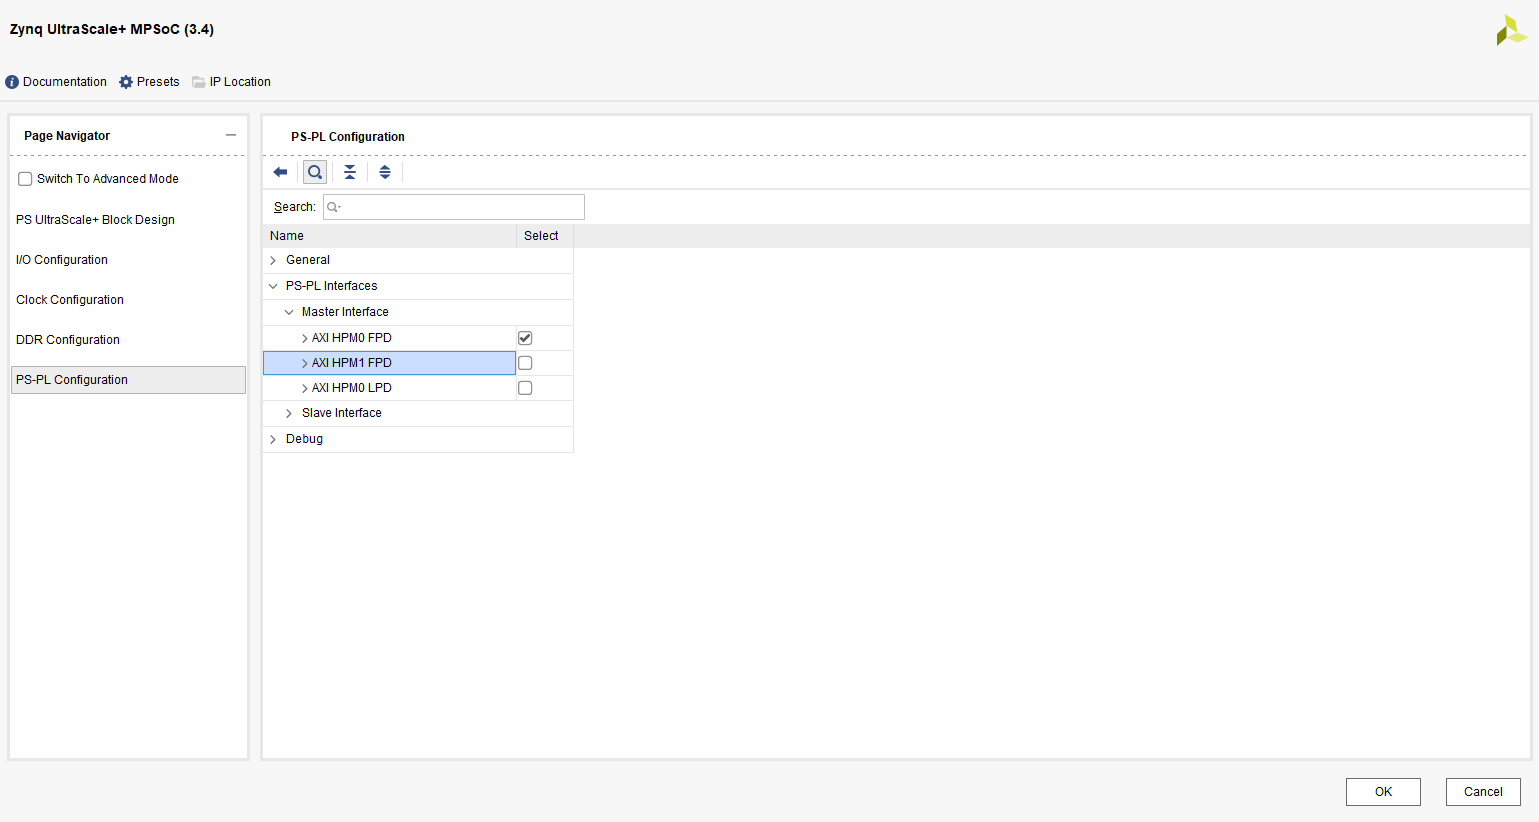The width and height of the screenshot is (1539, 822).
Task: Enable Switch To Advanced Mode checkbox
Action: pos(25,179)
